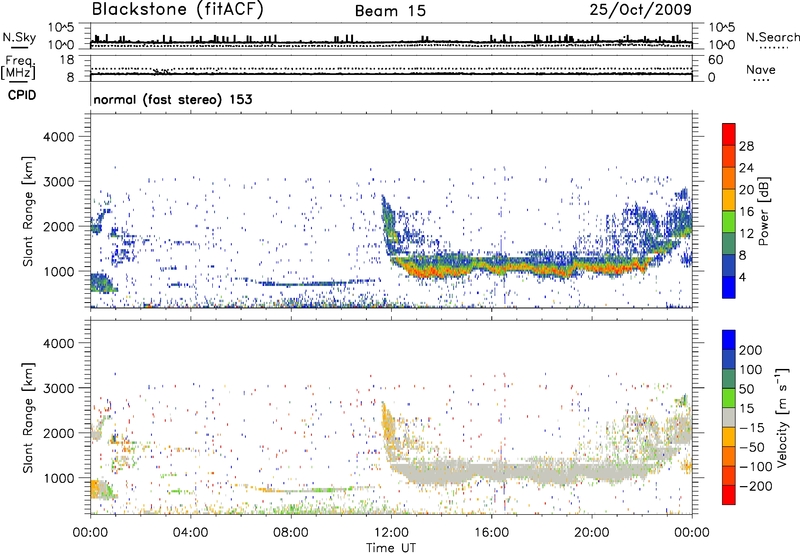The width and height of the screenshot is (800, 554).
Task: Click the 'Nave' legend label
Action: (x=761, y=70)
